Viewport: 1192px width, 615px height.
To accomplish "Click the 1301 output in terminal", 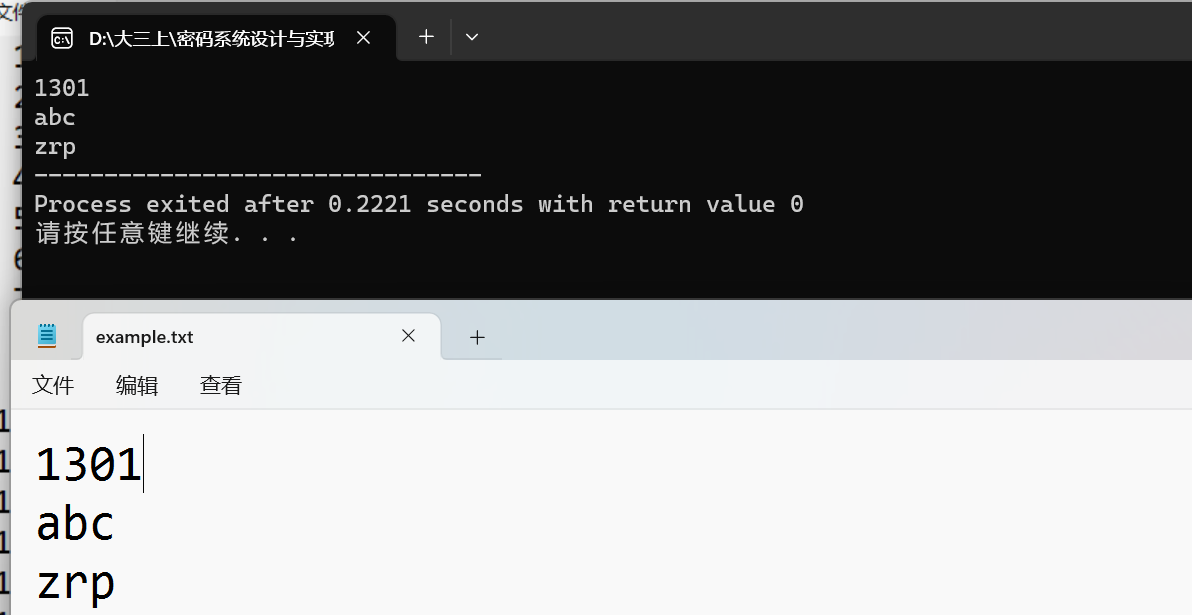I will pos(61,88).
